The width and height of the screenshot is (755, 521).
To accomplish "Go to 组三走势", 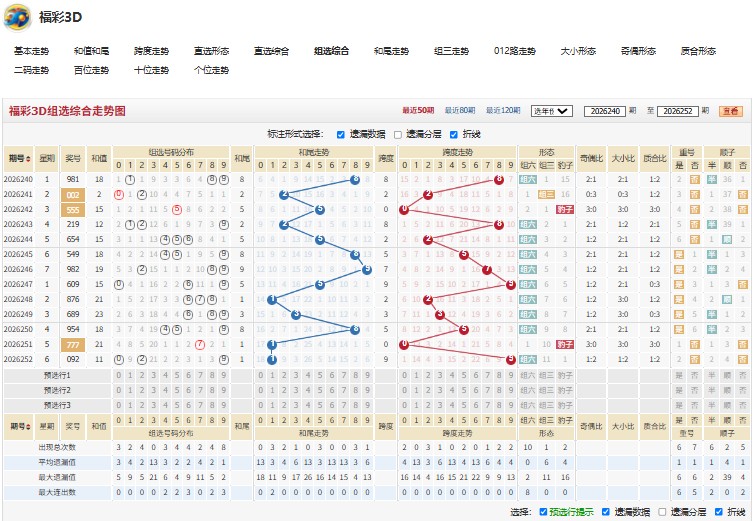I will click(x=451, y=51).
